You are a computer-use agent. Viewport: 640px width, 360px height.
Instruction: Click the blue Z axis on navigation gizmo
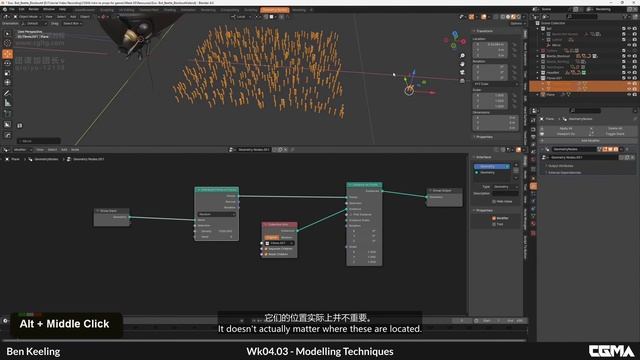coord(455,34)
